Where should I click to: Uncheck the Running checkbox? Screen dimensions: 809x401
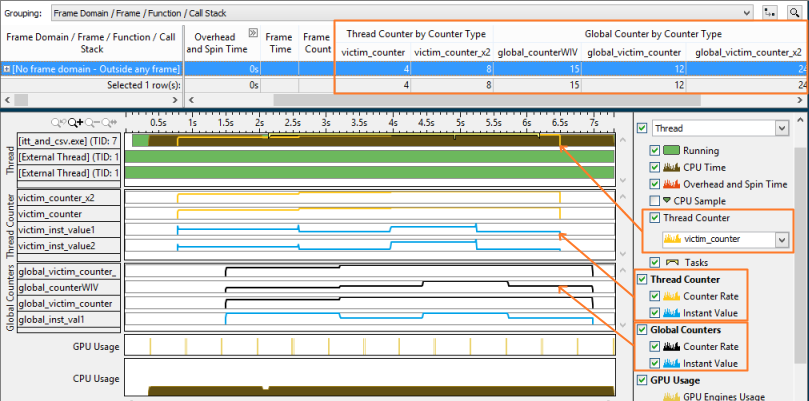click(655, 151)
